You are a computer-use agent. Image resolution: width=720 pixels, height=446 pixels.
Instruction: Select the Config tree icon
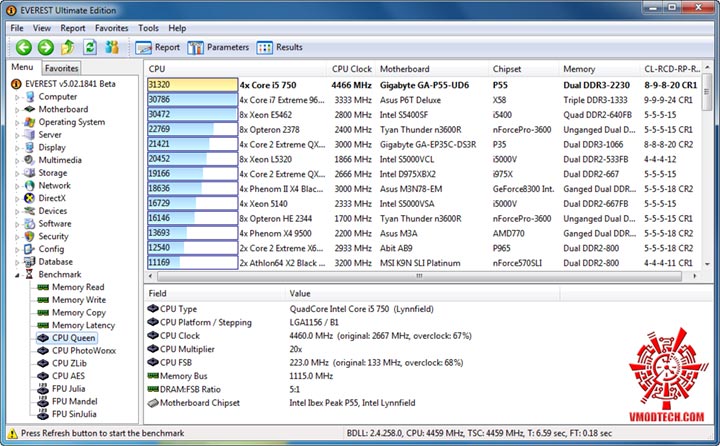click(30, 249)
